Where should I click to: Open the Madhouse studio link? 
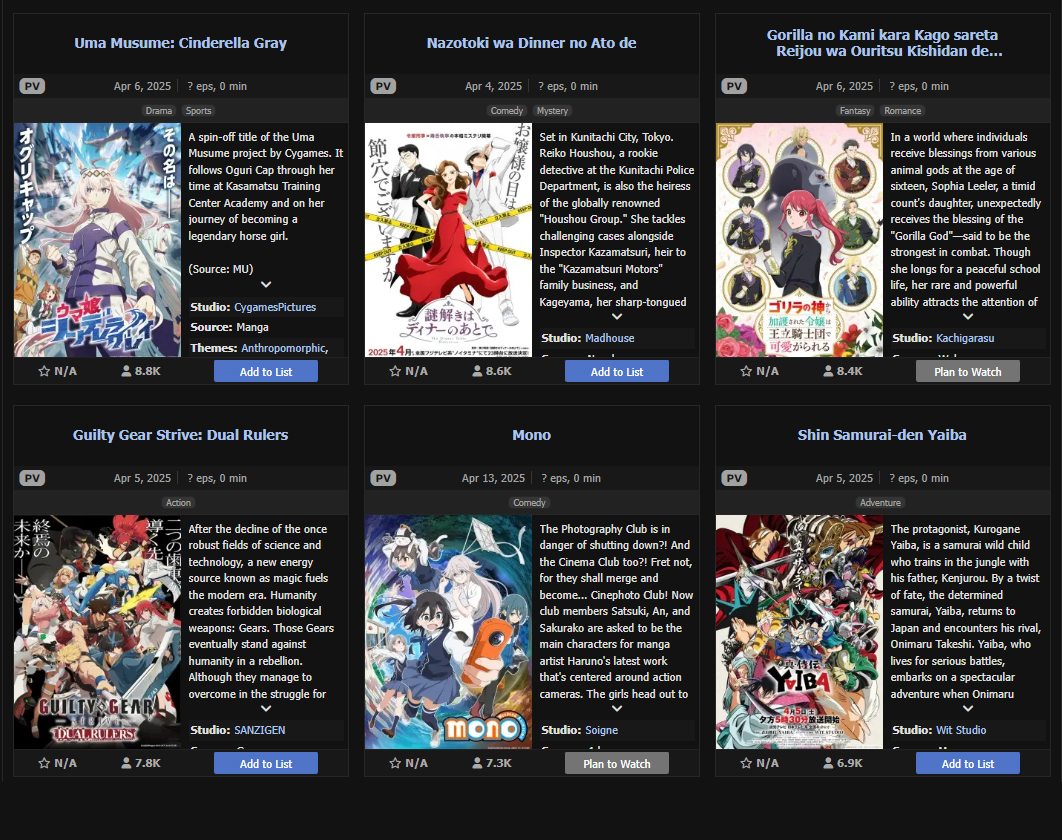pos(610,338)
